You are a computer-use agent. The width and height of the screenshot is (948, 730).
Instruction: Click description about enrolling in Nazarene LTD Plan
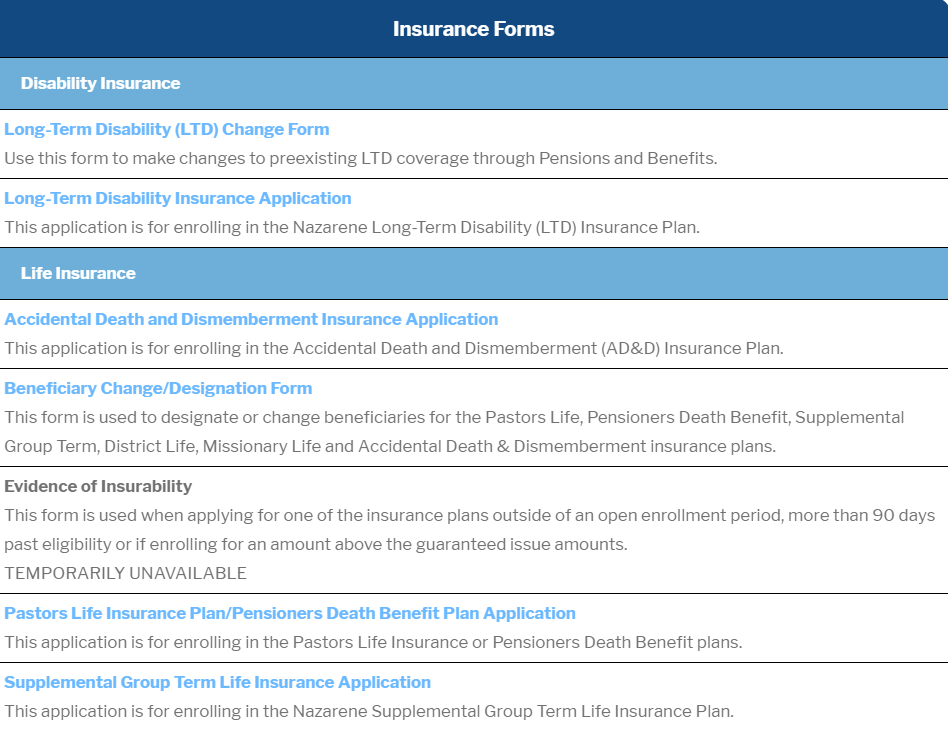tap(352, 227)
